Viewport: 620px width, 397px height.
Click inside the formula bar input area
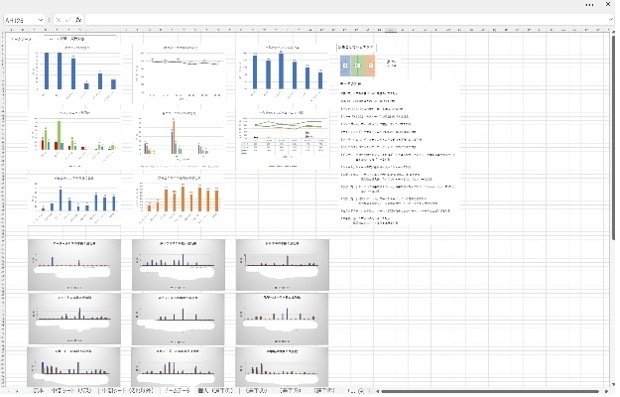(346, 20)
